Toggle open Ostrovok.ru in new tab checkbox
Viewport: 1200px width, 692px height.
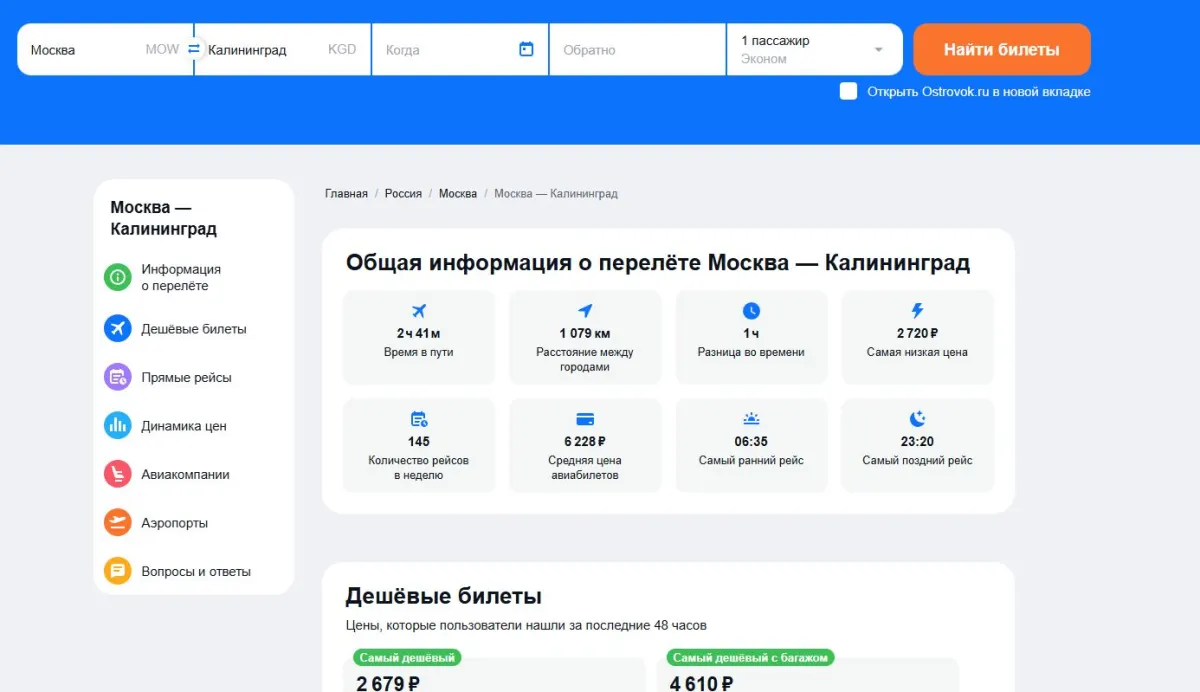pyautogui.click(x=848, y=91)
